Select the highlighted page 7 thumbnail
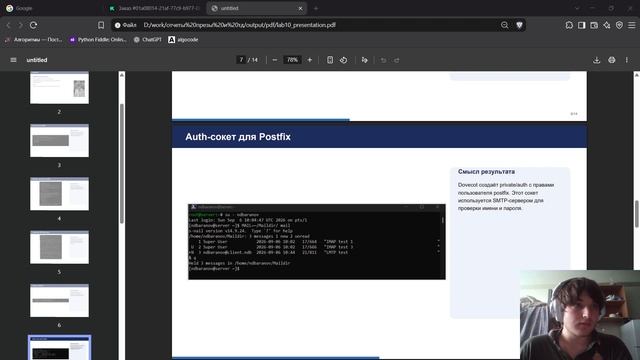 pyautogui.click(x=59, y=348)
